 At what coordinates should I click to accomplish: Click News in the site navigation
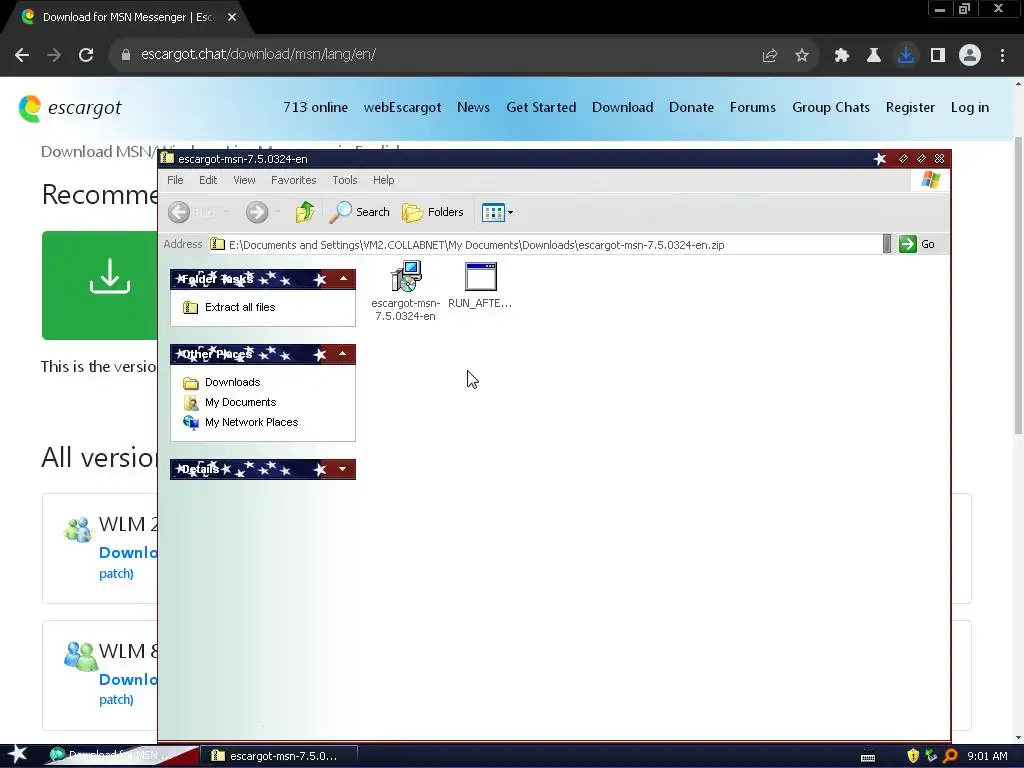coord(473,107)
